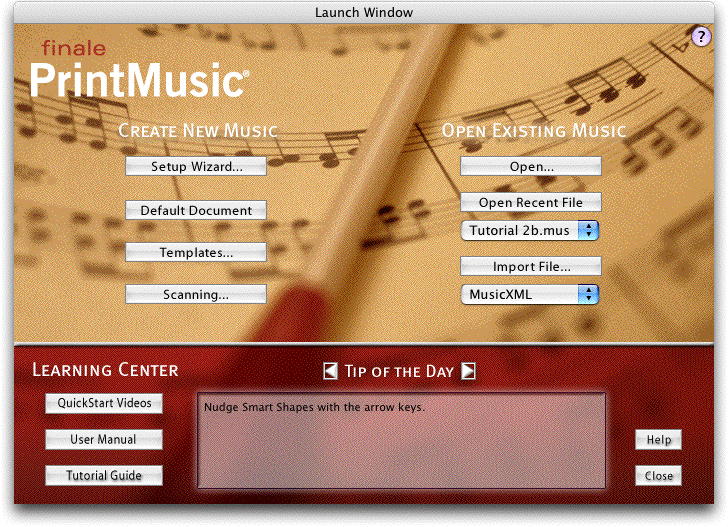Screen dimensions: 728x527
Task: Open the Tutorial Guide
Action: 104,475
